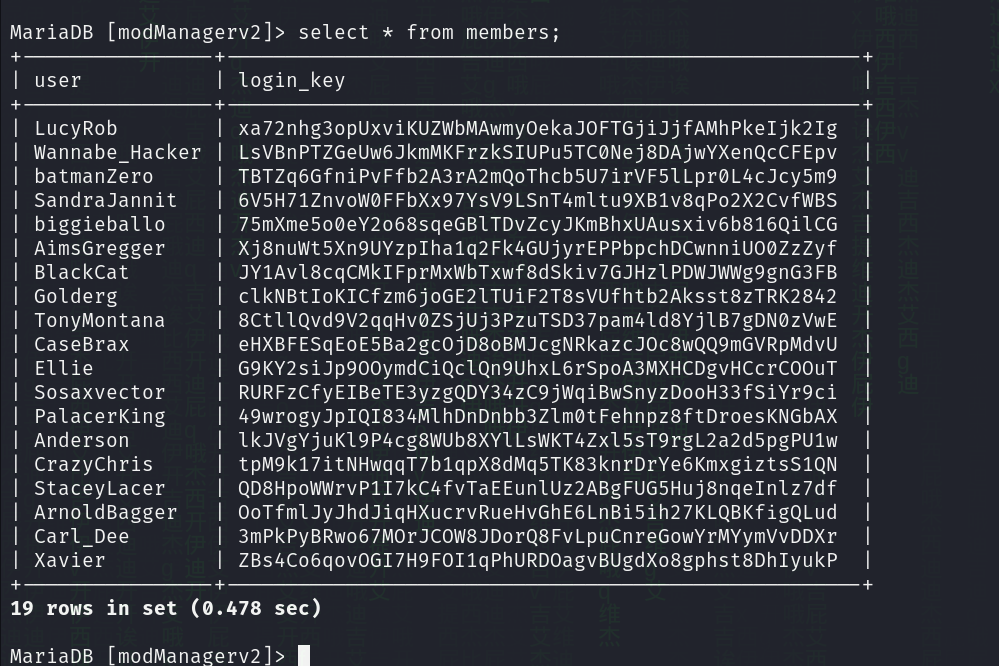The height and width of the screenshot is (666, 999).
Task: Click the 'login_key' column header
Action: (292, 80)
